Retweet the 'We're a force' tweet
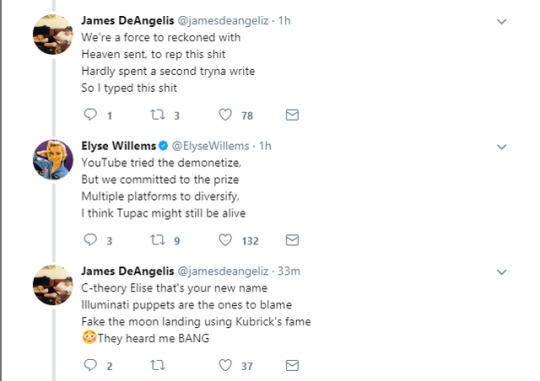This screenshot has height=381, width=540. point(158,114)
